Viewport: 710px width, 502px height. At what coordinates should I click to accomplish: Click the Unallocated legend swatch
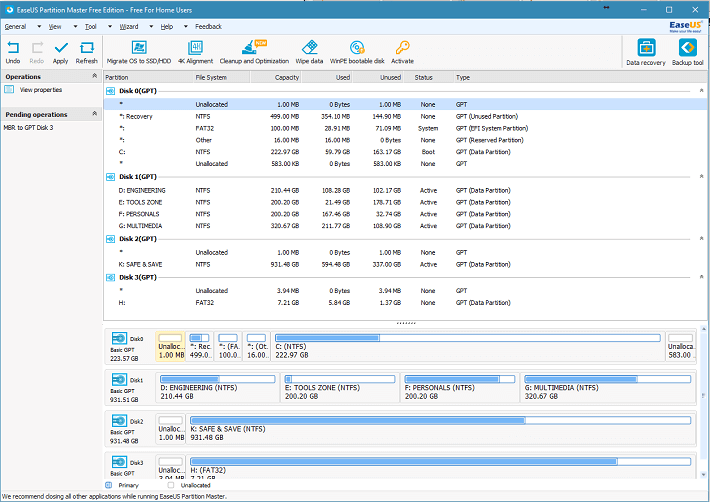pos(171,485)
